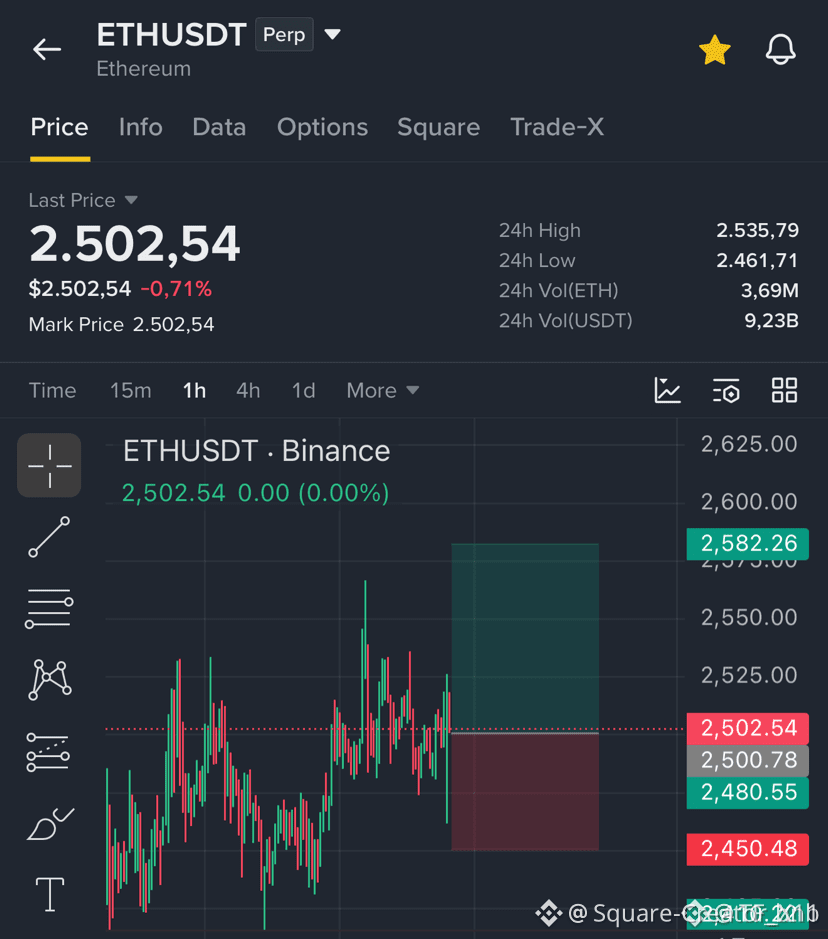Open the chart layout grid icon
This screenshot has height=939, width=828.
(784, 390)
